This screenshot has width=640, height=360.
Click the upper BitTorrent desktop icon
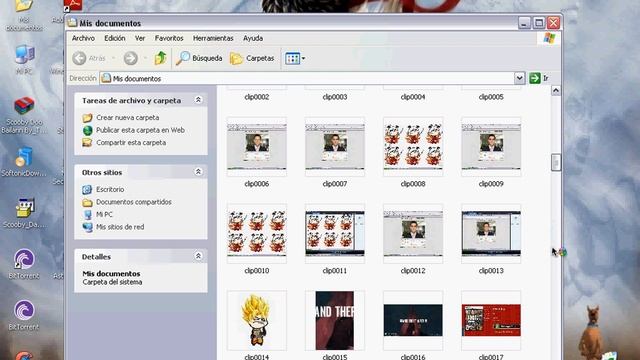tap(24, 260)
